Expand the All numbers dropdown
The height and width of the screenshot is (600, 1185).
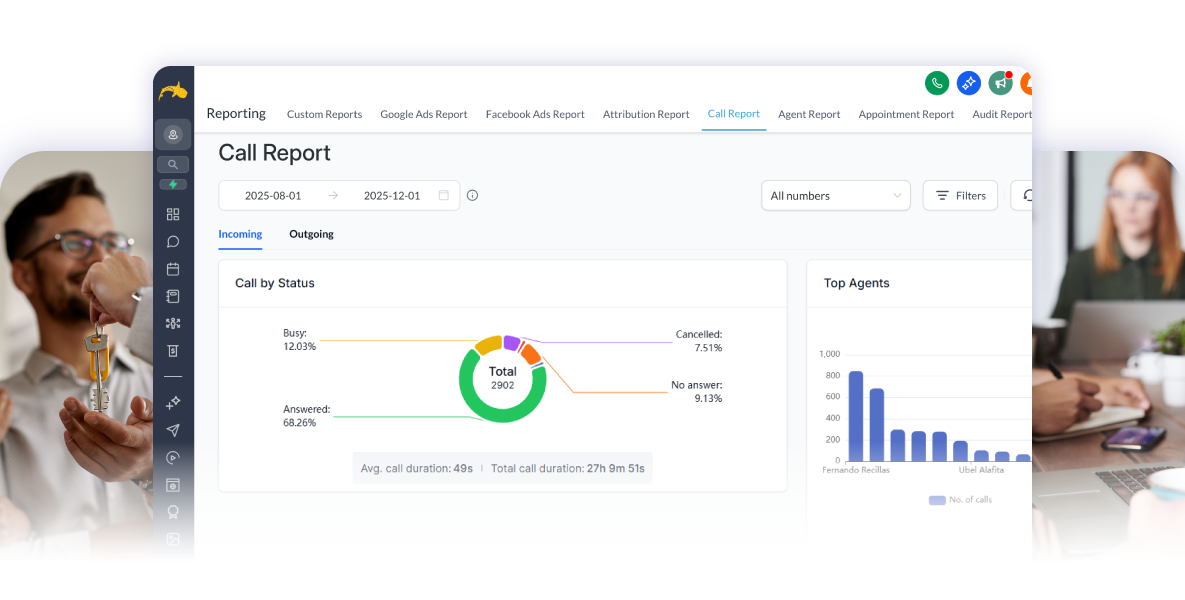[x=835, y=196]
